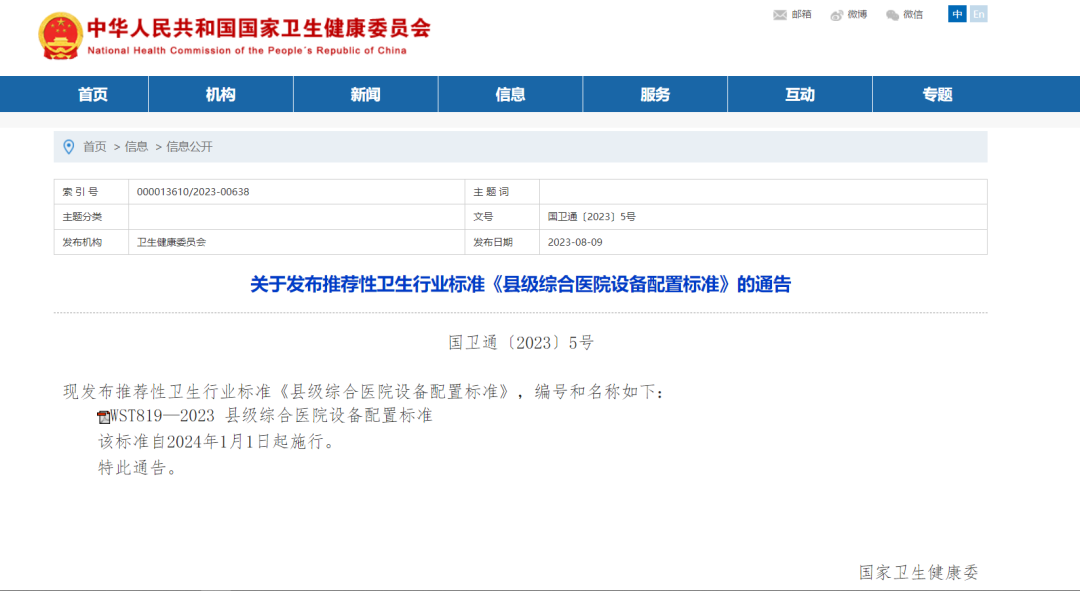Image resolution: width=1080 pixels, height=591 pixels.
Task: Switch language to Chinese with 中 button
Action: tap(957, 14)
